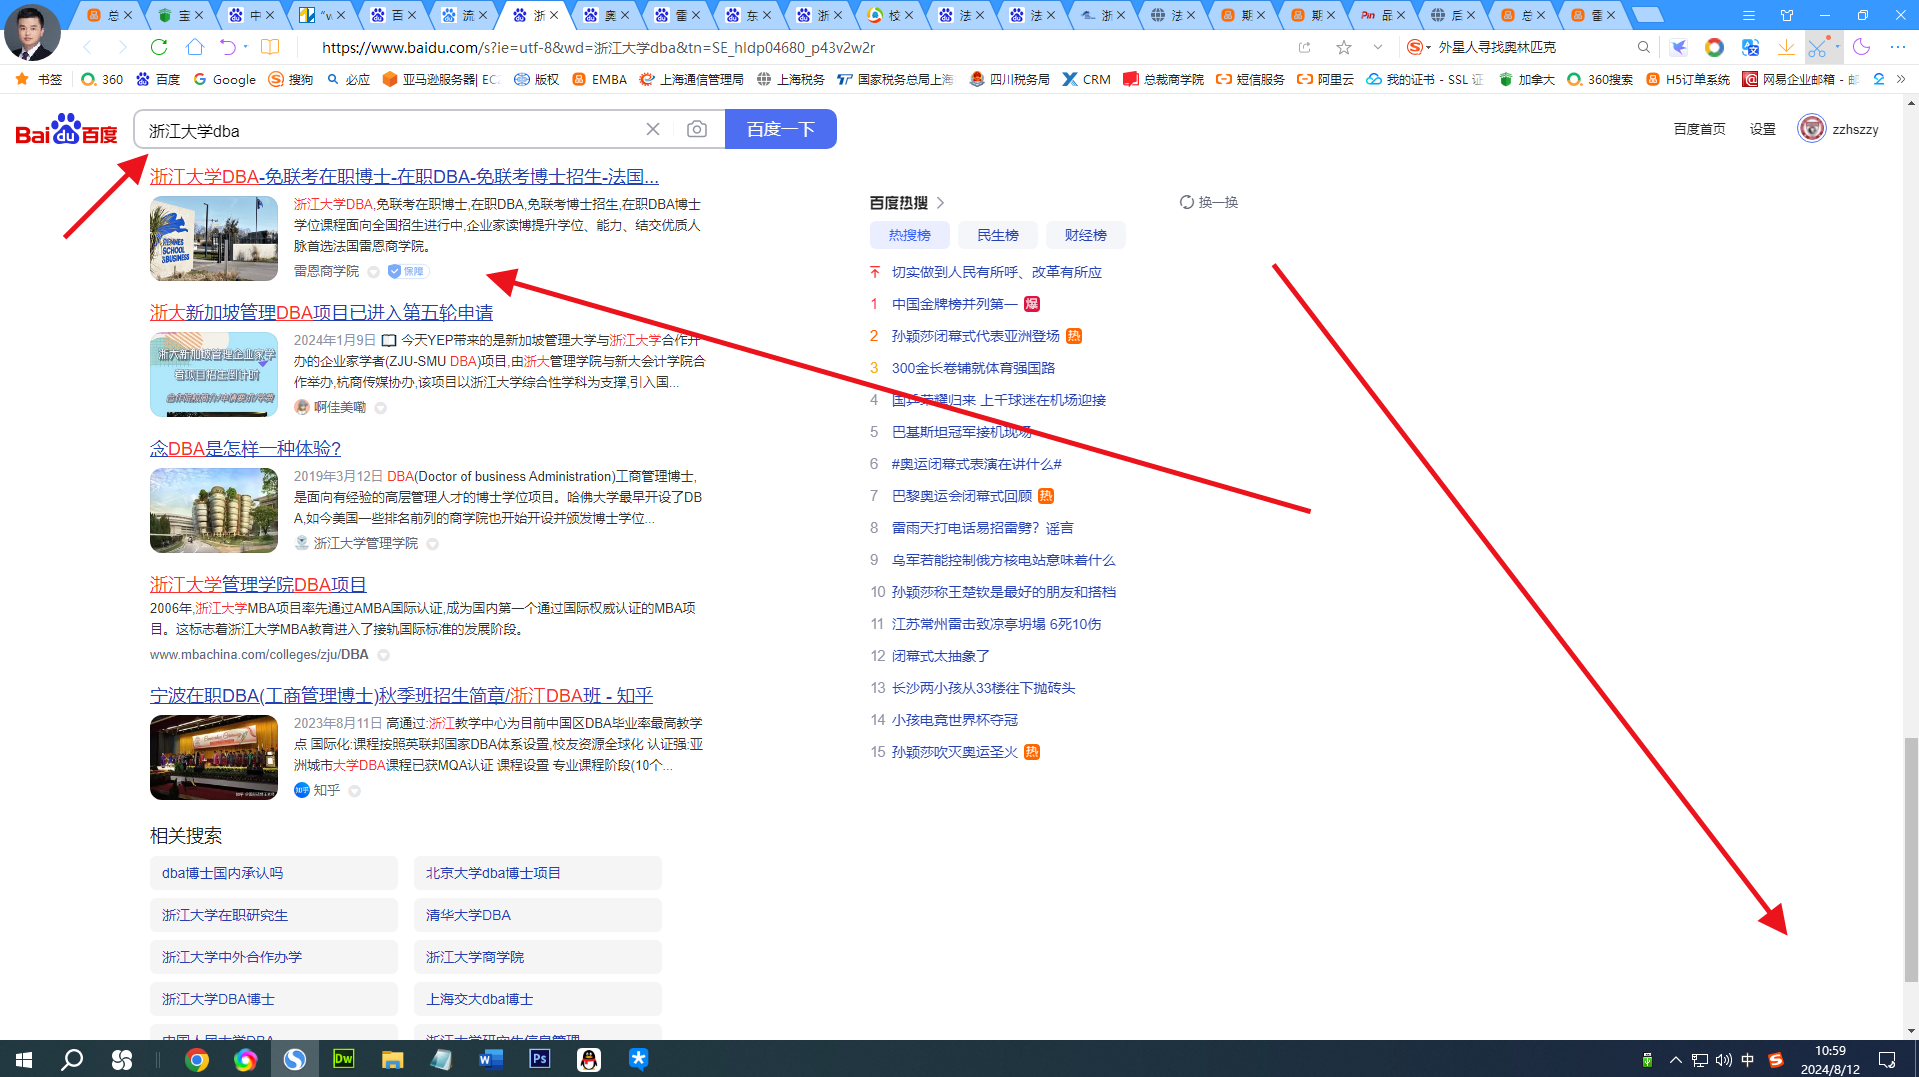Screen dimensions: 1919x1077
Task: Open the in-page search magnifier icon
Action: [x=1644, y=46]
